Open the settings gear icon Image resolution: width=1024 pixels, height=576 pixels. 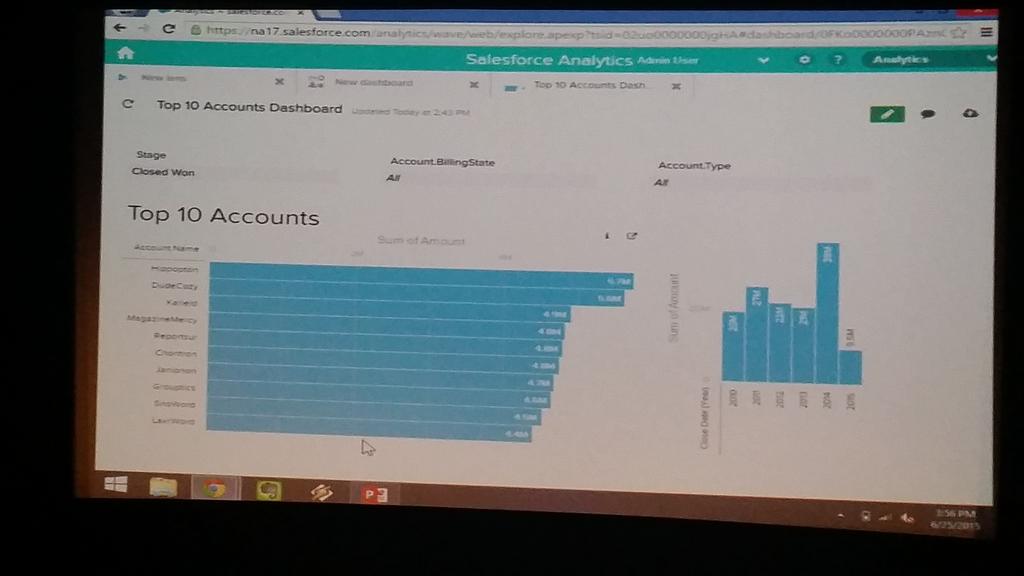[x=802, y=60]
